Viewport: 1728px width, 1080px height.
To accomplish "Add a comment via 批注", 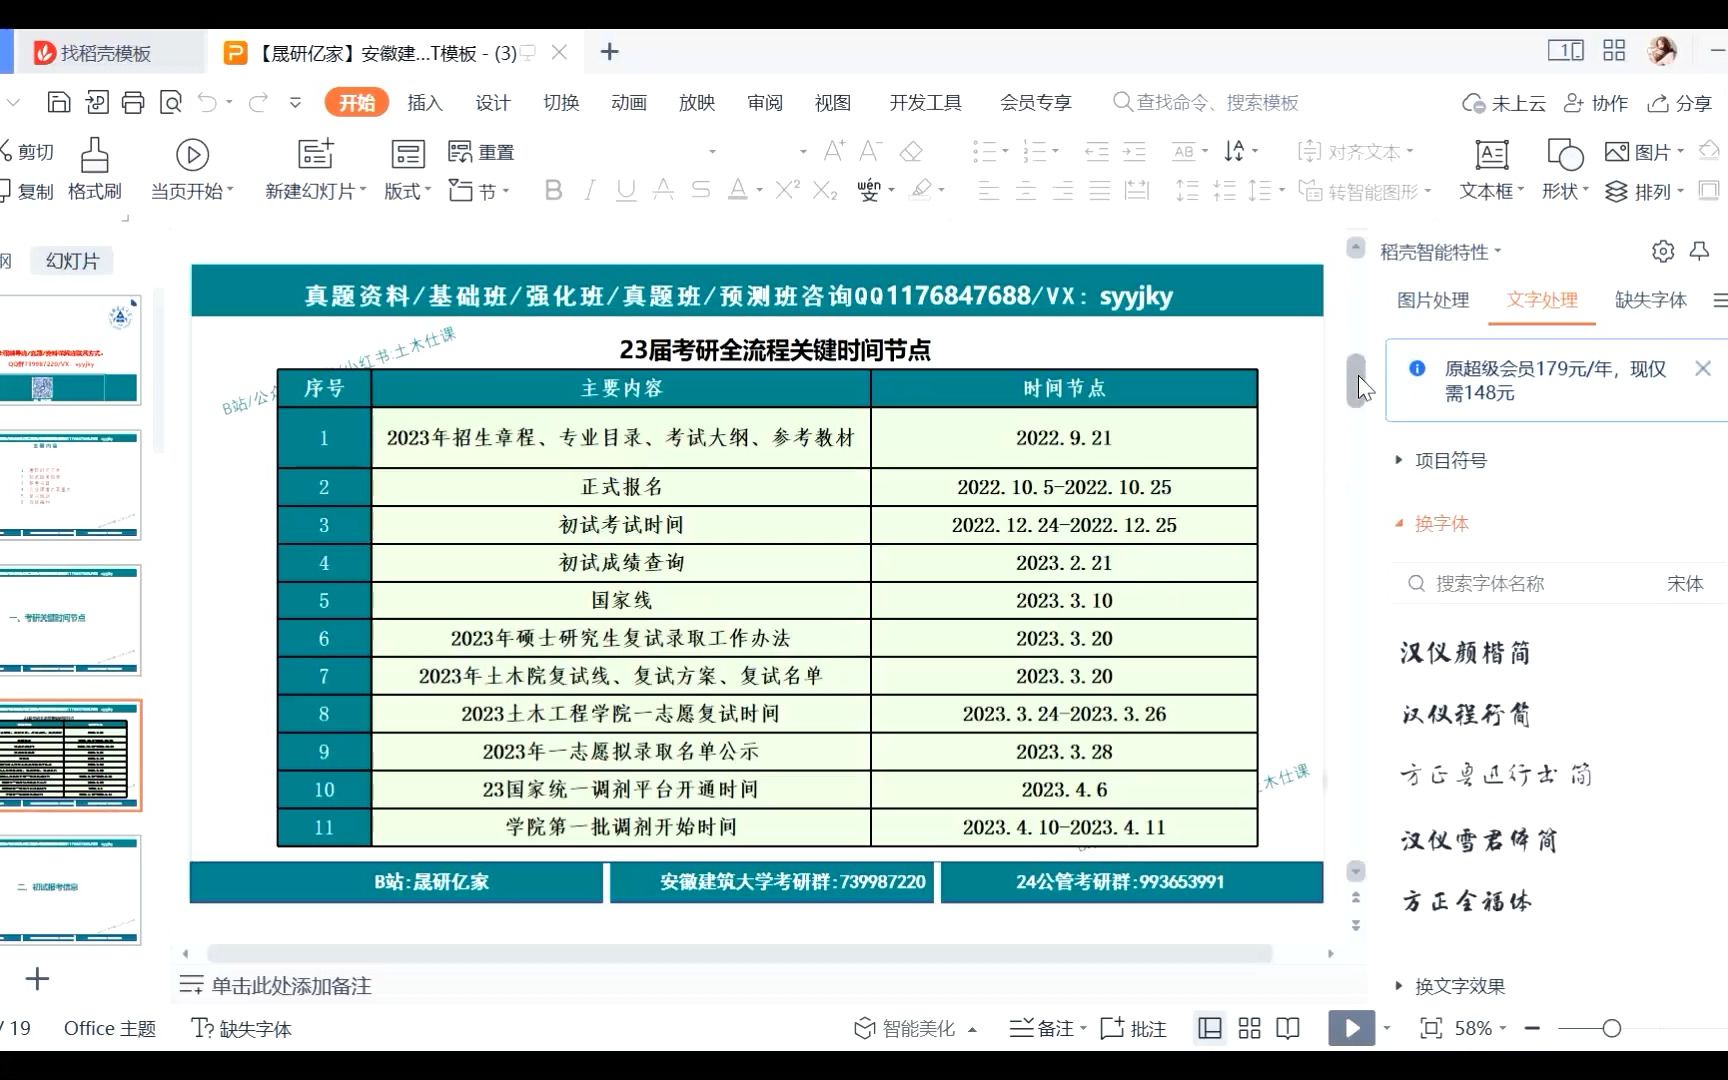I will pos(1133,1028).
